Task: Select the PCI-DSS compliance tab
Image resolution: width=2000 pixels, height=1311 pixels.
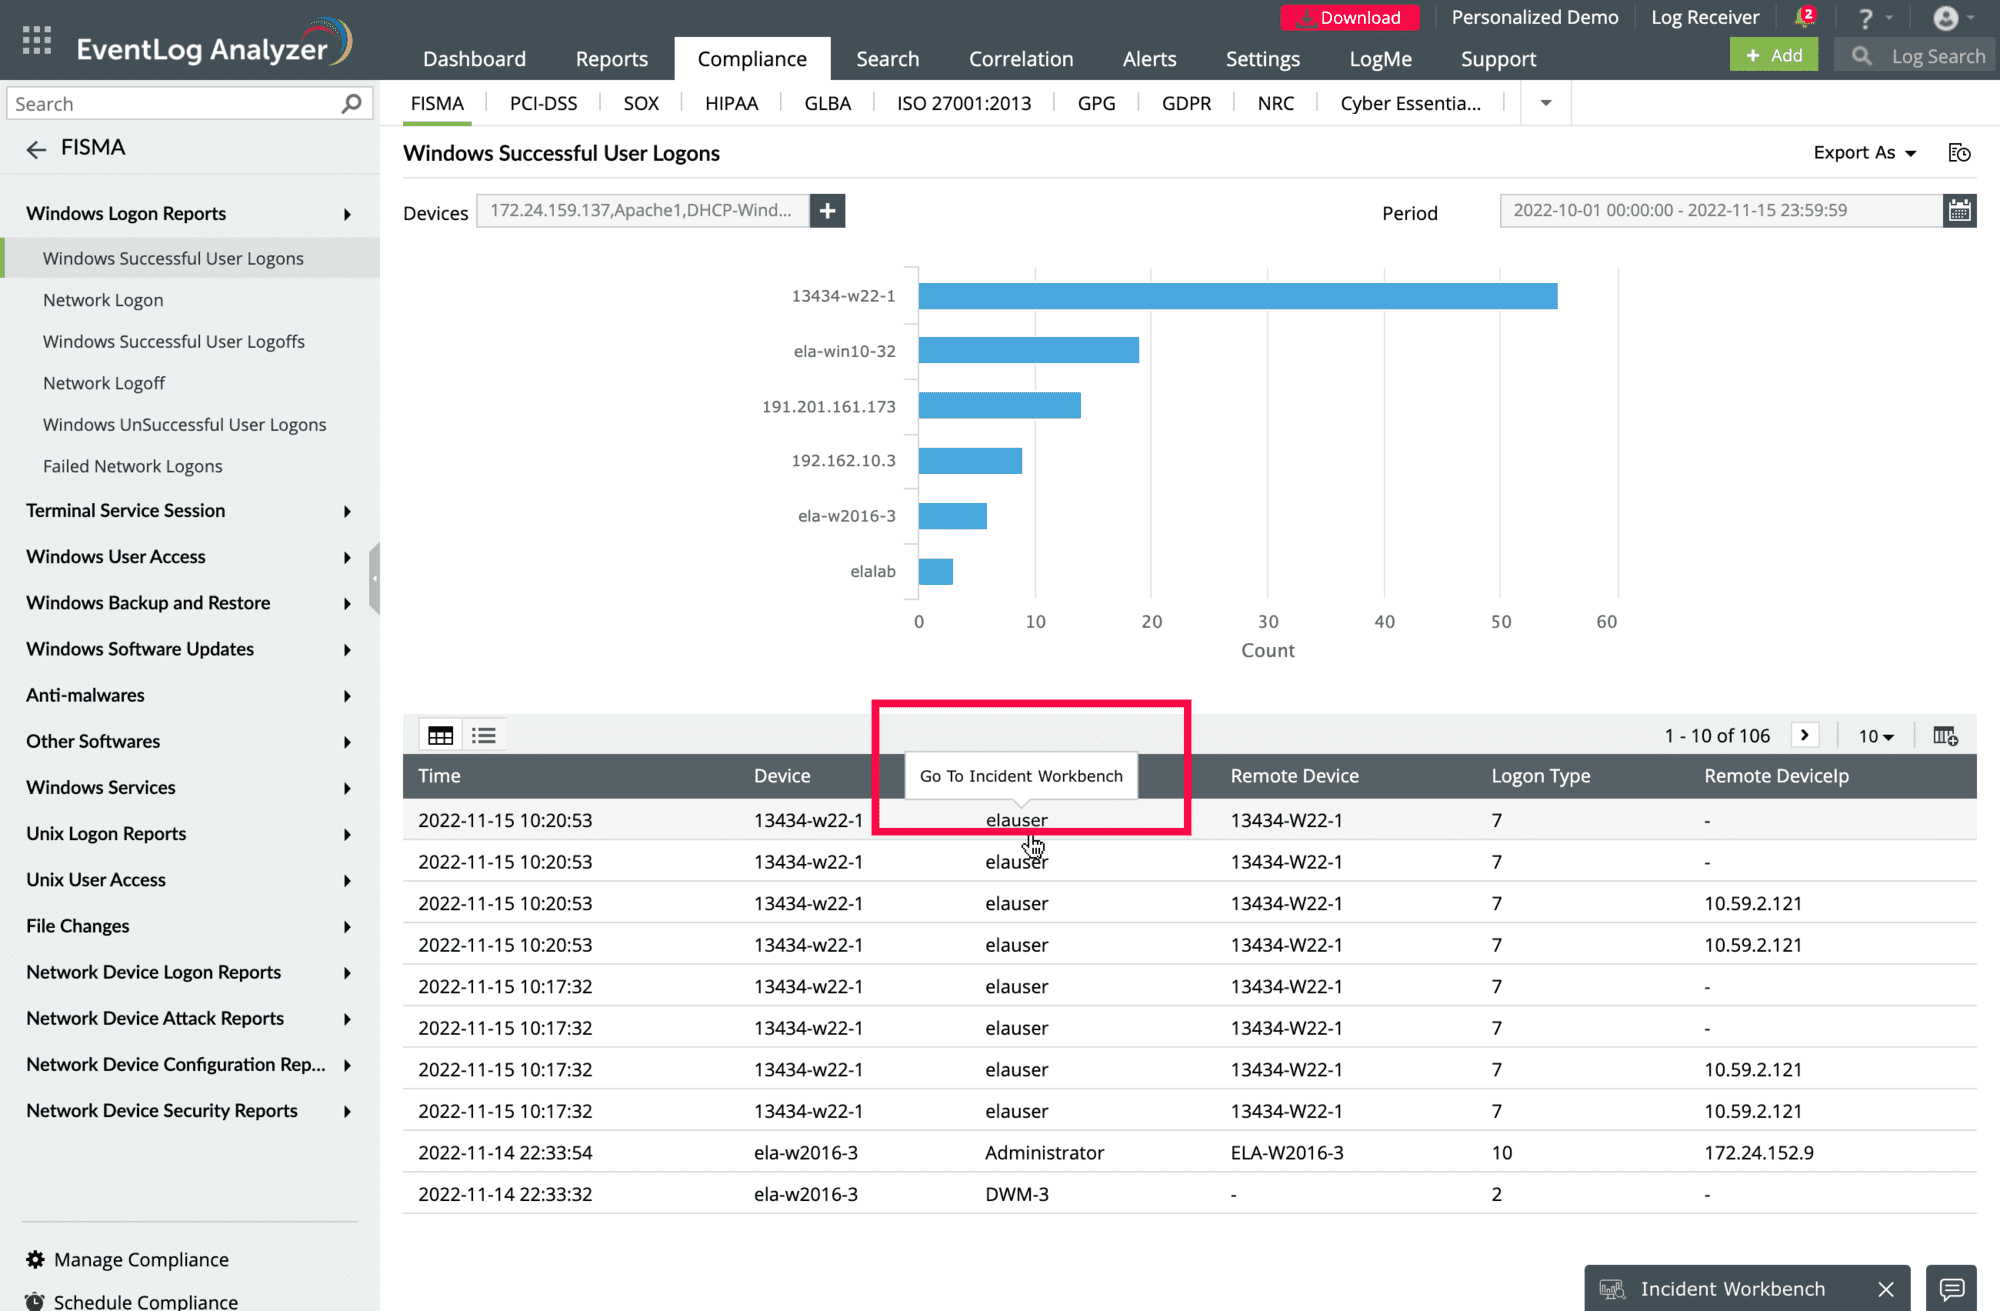Action: point(543,103)
